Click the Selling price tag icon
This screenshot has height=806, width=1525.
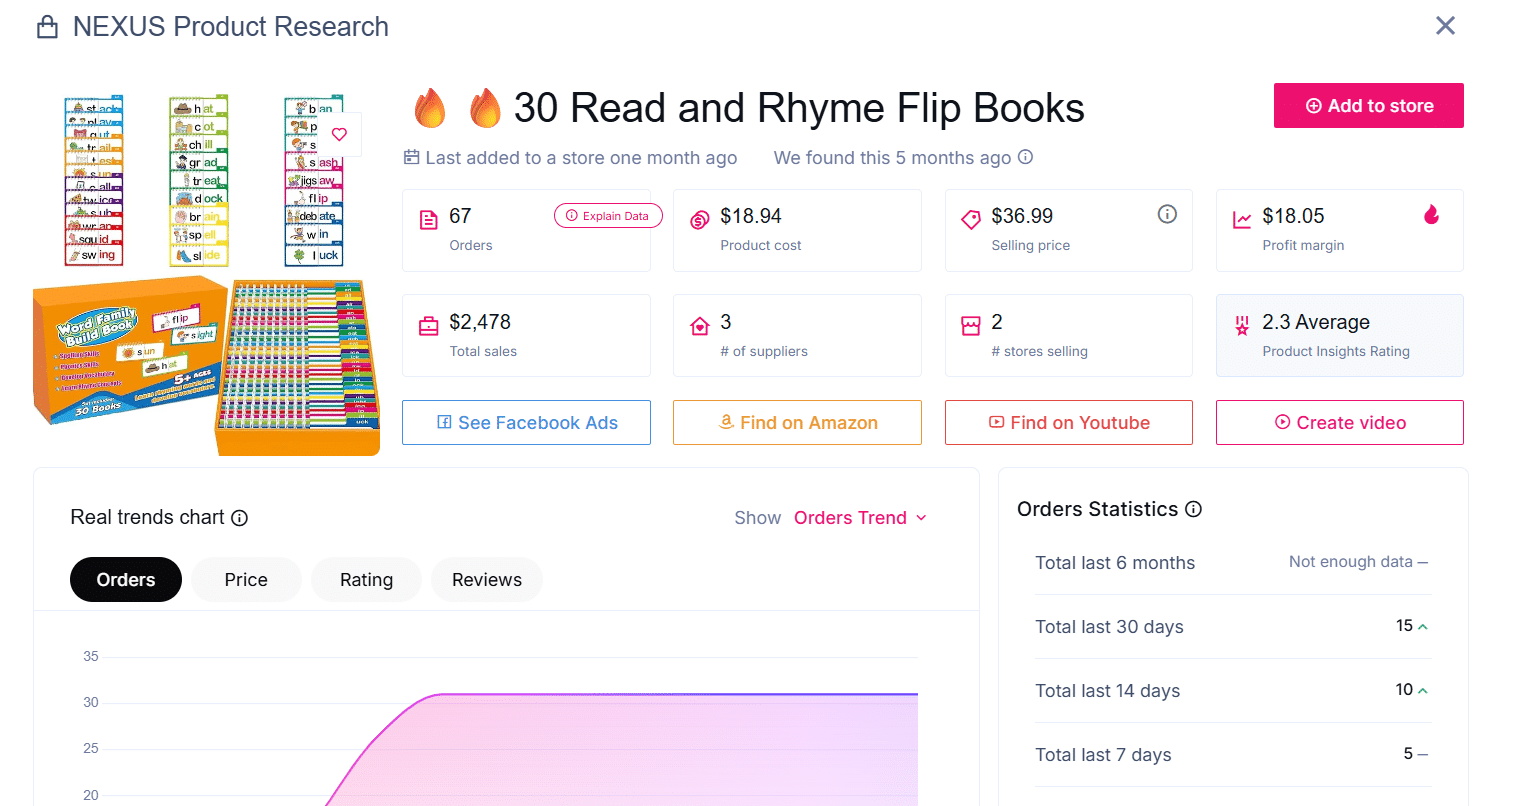tap(970, 218)
